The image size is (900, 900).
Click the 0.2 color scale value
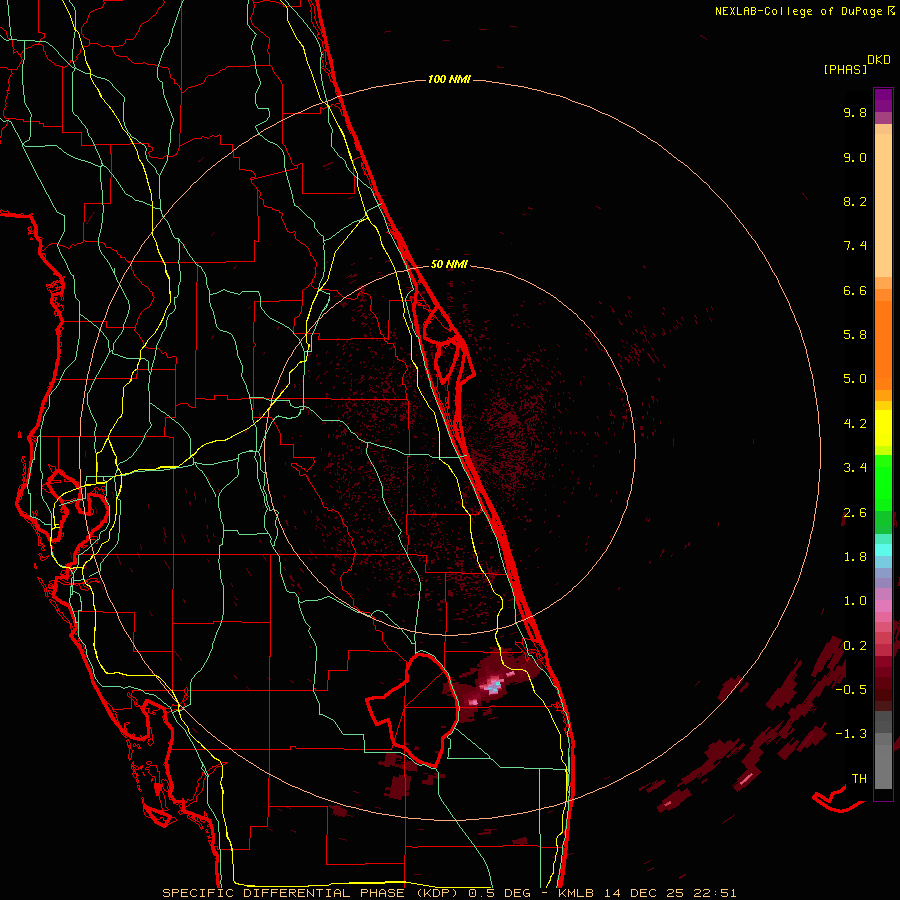pyautogui.click(x=855, y=646)
